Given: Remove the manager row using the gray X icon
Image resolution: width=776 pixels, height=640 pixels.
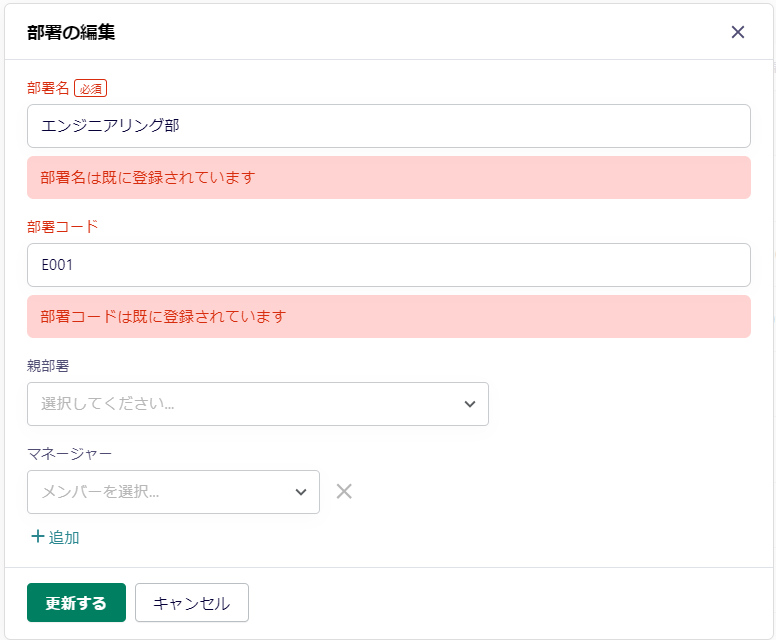Looking at the screenshot, I should (344, 491).
